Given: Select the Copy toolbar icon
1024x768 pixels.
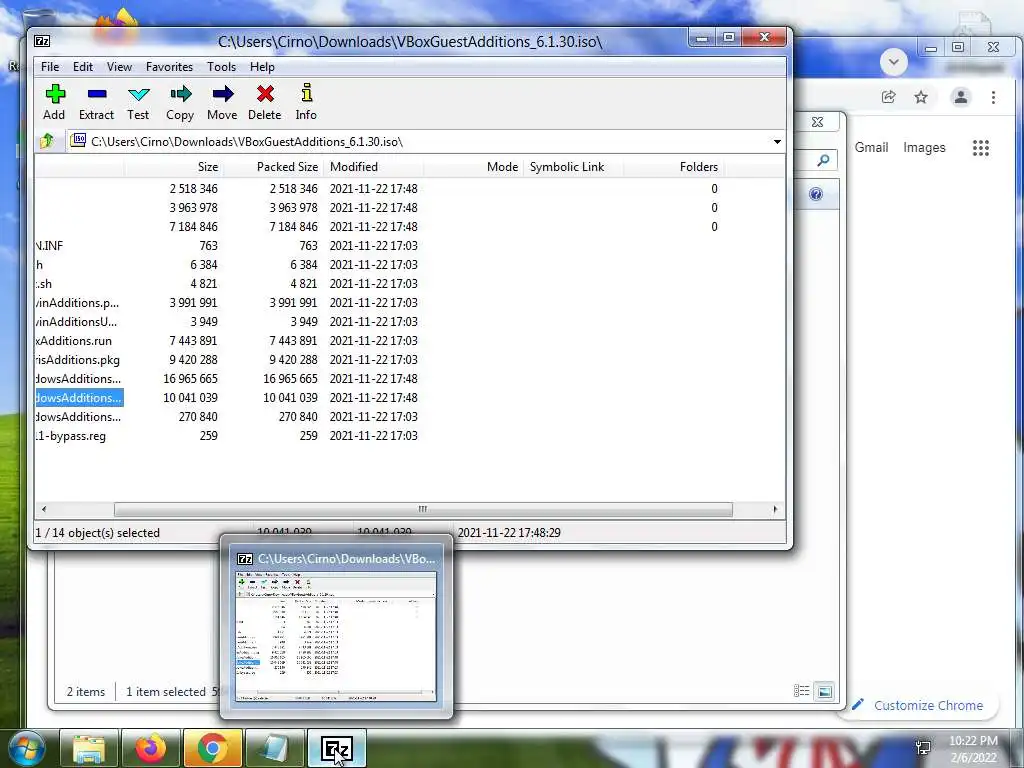Looking at the screenshot, I should [180, 103].
